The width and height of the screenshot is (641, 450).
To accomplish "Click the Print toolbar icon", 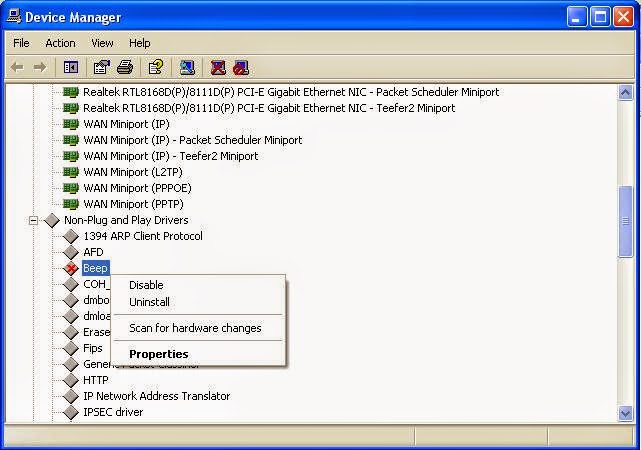I will tap(125, 67).
